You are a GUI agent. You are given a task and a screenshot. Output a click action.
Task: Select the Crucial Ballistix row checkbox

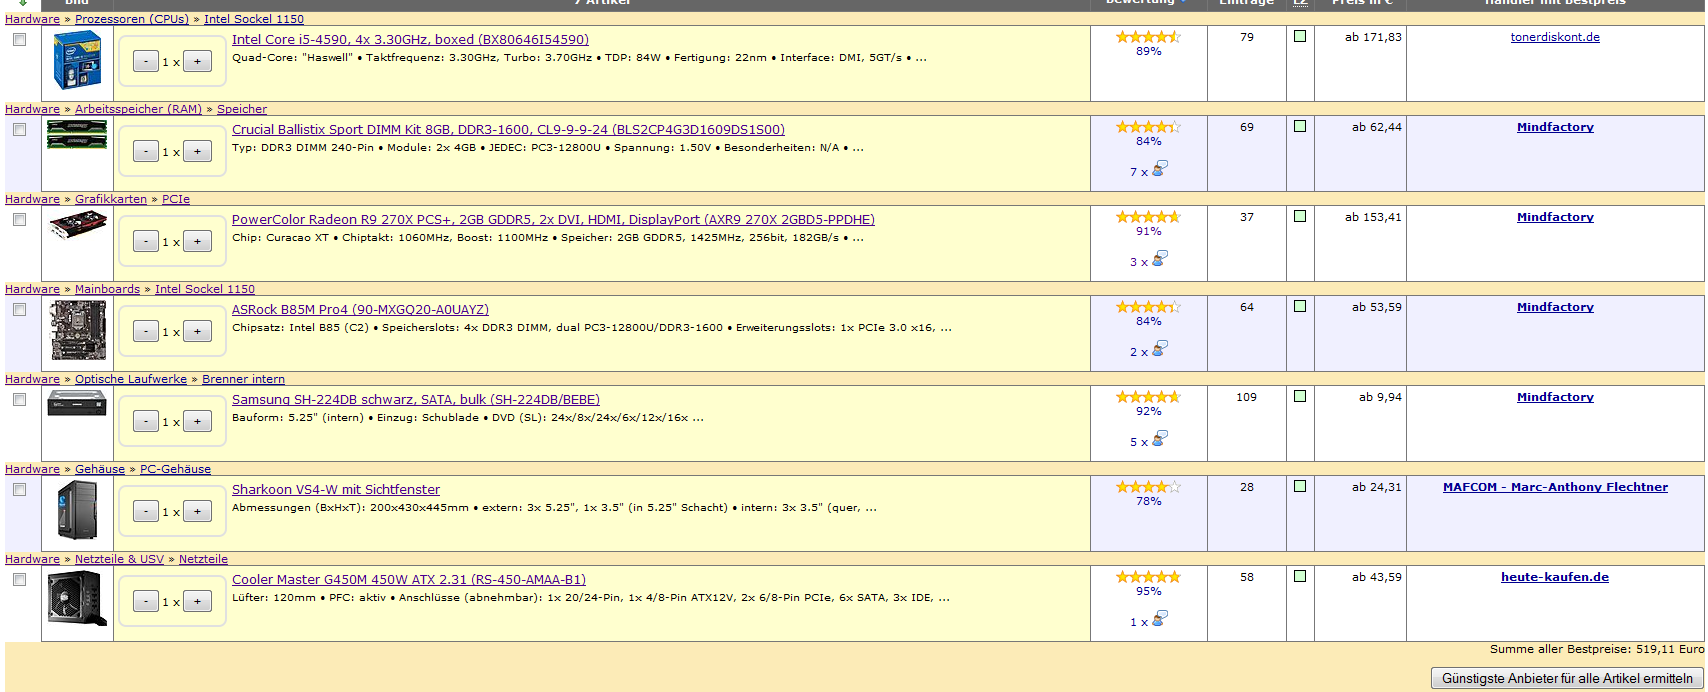coord(19,130)
